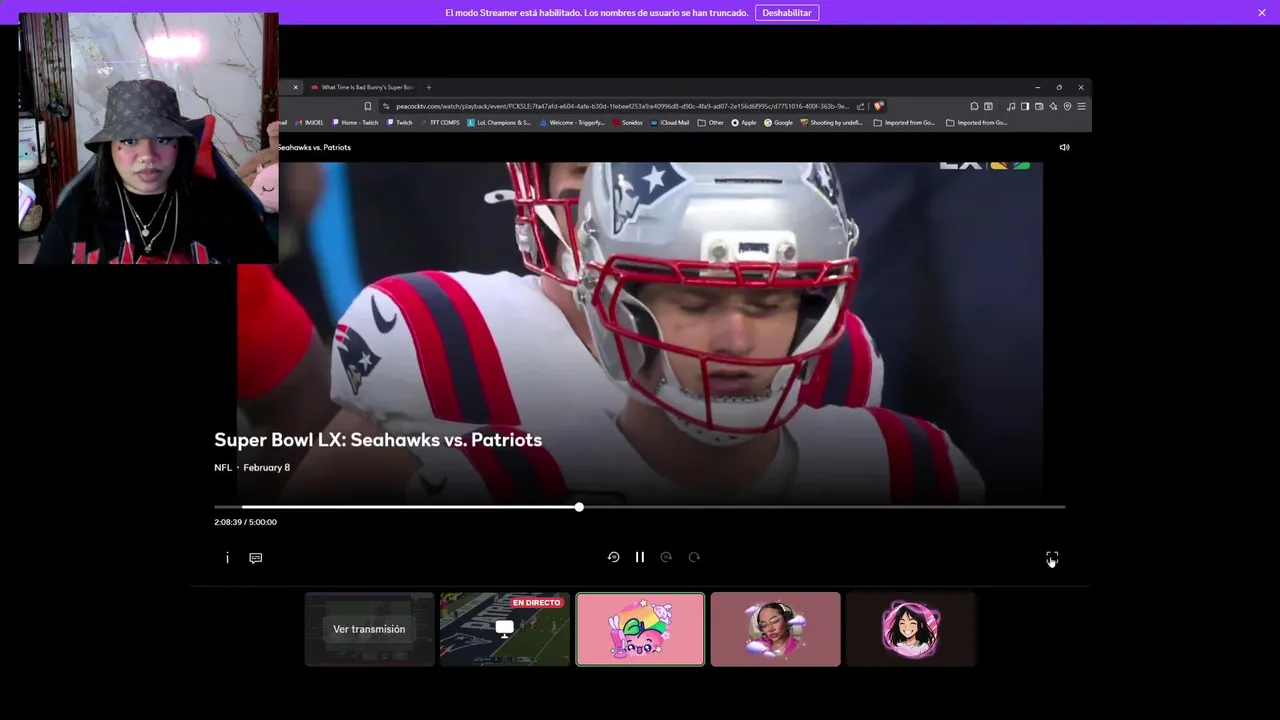This screenshot has height=720, width=1280.
Task: Click the peacocktv.com address bar
Action: tap(622, 106)
